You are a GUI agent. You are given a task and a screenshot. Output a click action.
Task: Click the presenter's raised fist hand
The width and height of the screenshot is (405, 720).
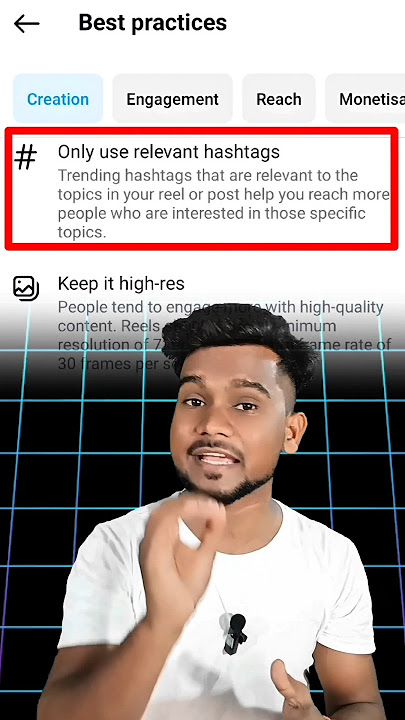coord(184,542)
